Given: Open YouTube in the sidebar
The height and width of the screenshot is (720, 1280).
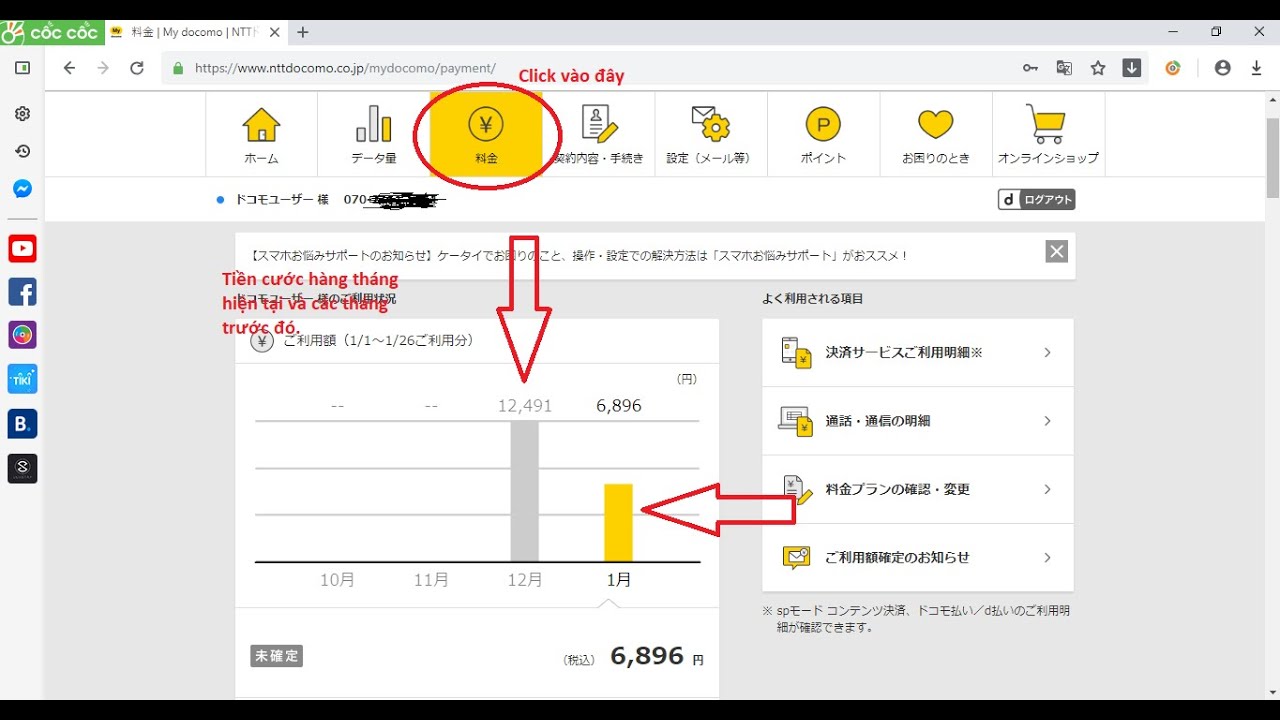Looking at the screenshot, I should [x=22, y=249].
